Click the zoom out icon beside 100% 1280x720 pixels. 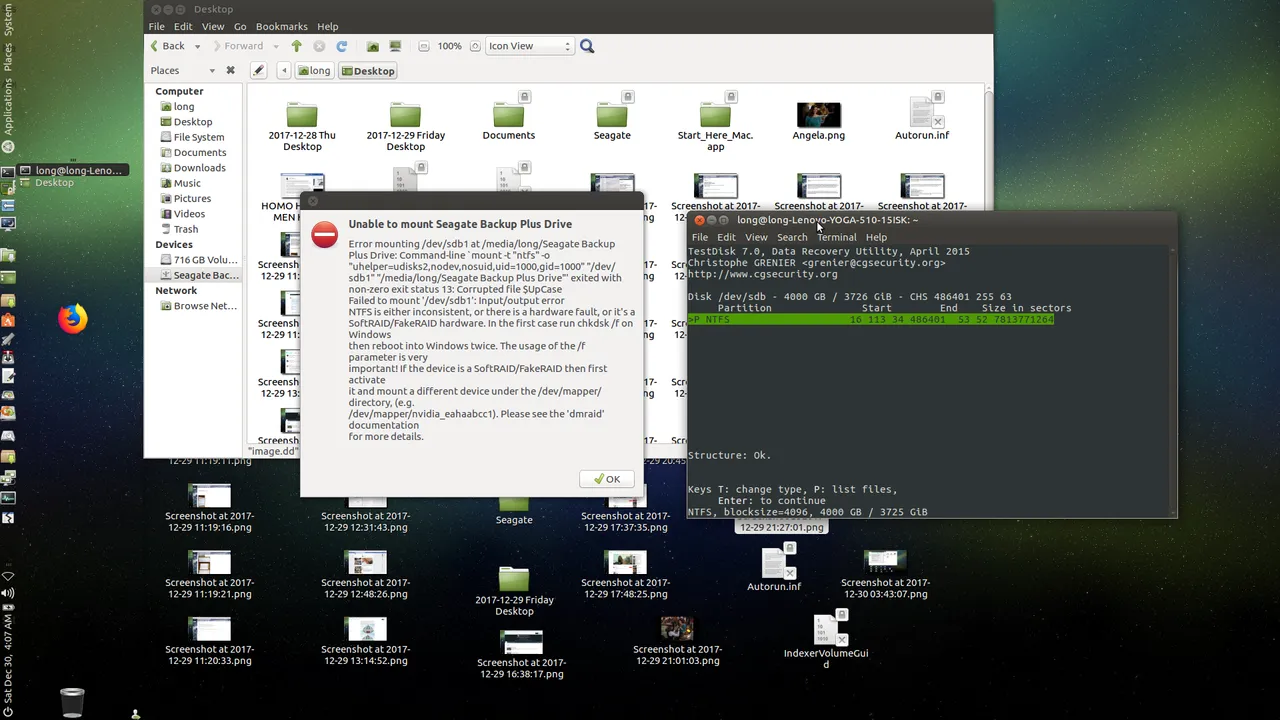[424, 46]
